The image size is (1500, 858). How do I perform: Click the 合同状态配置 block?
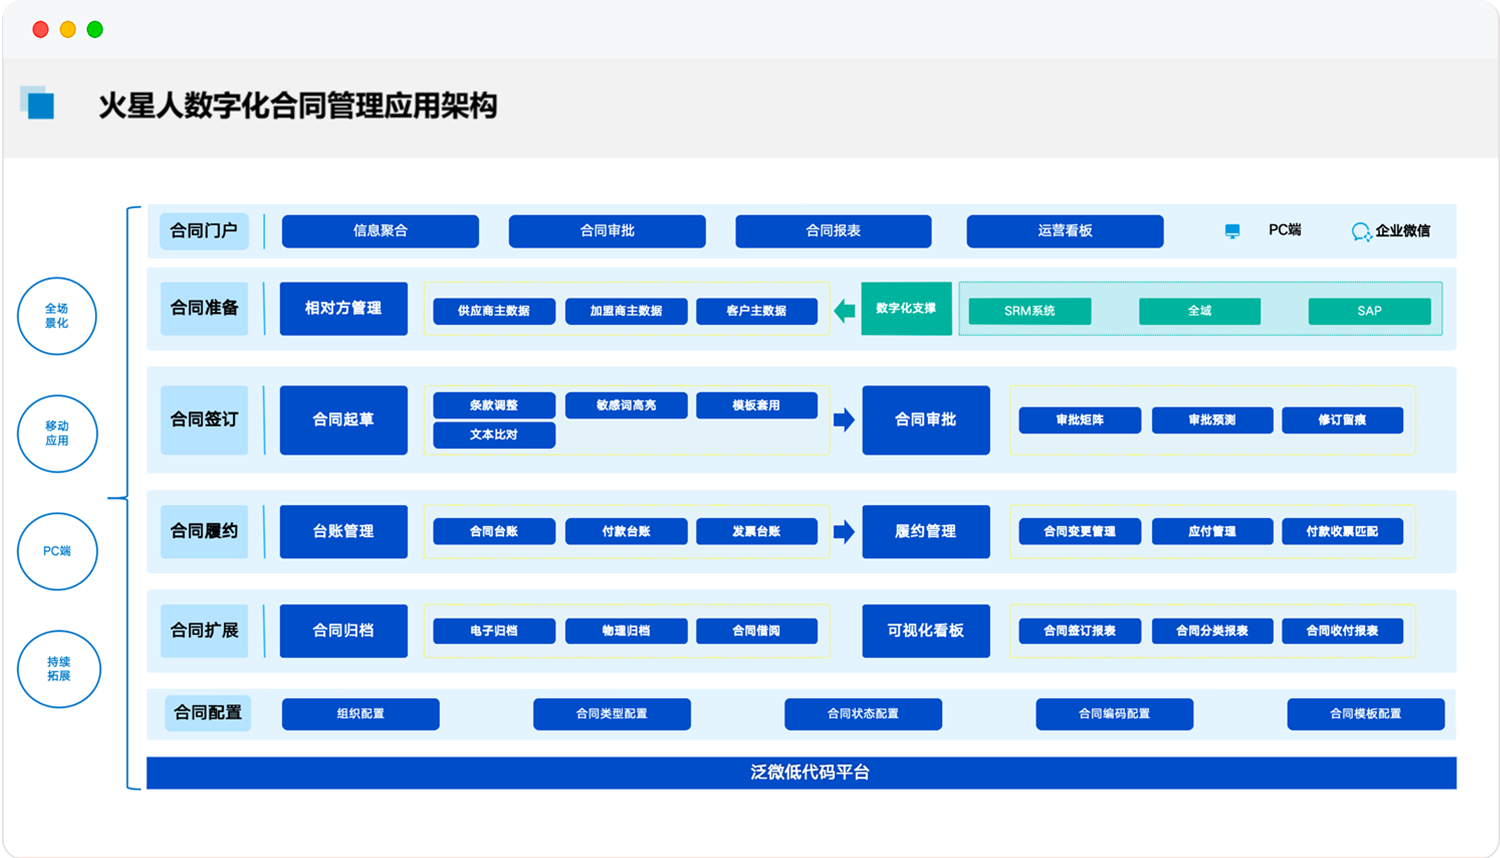tap(863, 714)
